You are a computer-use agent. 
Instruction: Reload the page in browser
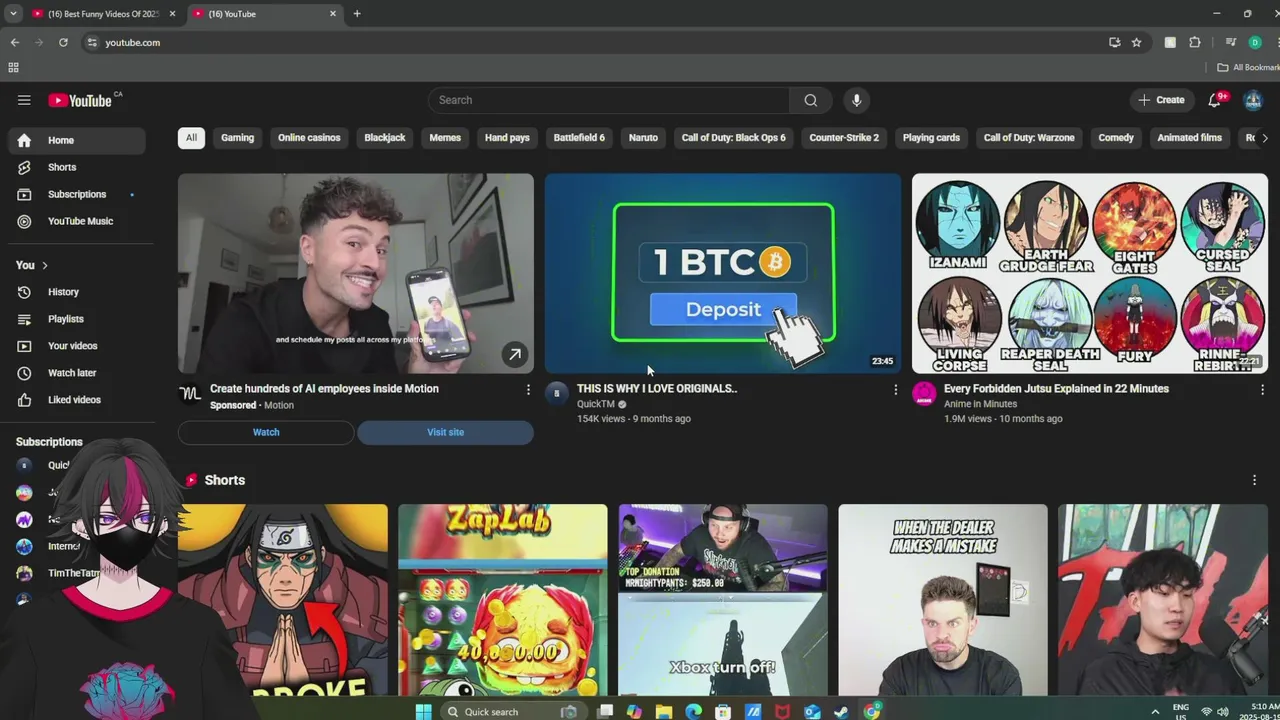pos(63,42)
